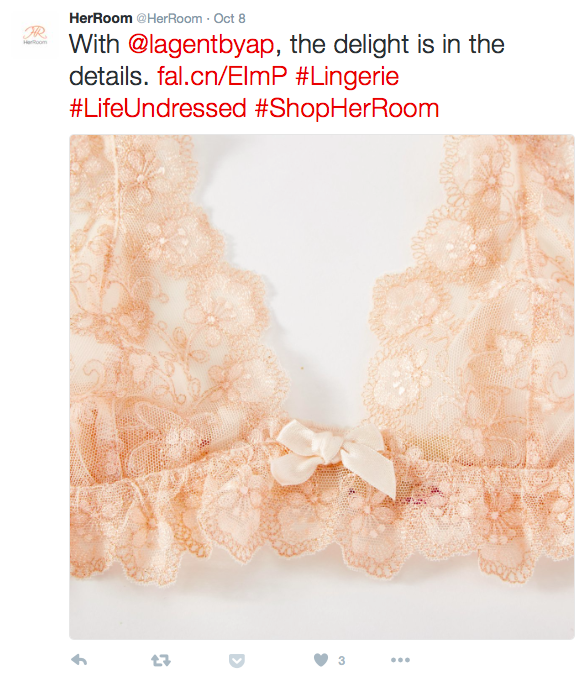Image resolution: width=587 pixels, height=673 pixels.
Task: Open the three-dot more options menu
Action: tap(400, 660)
